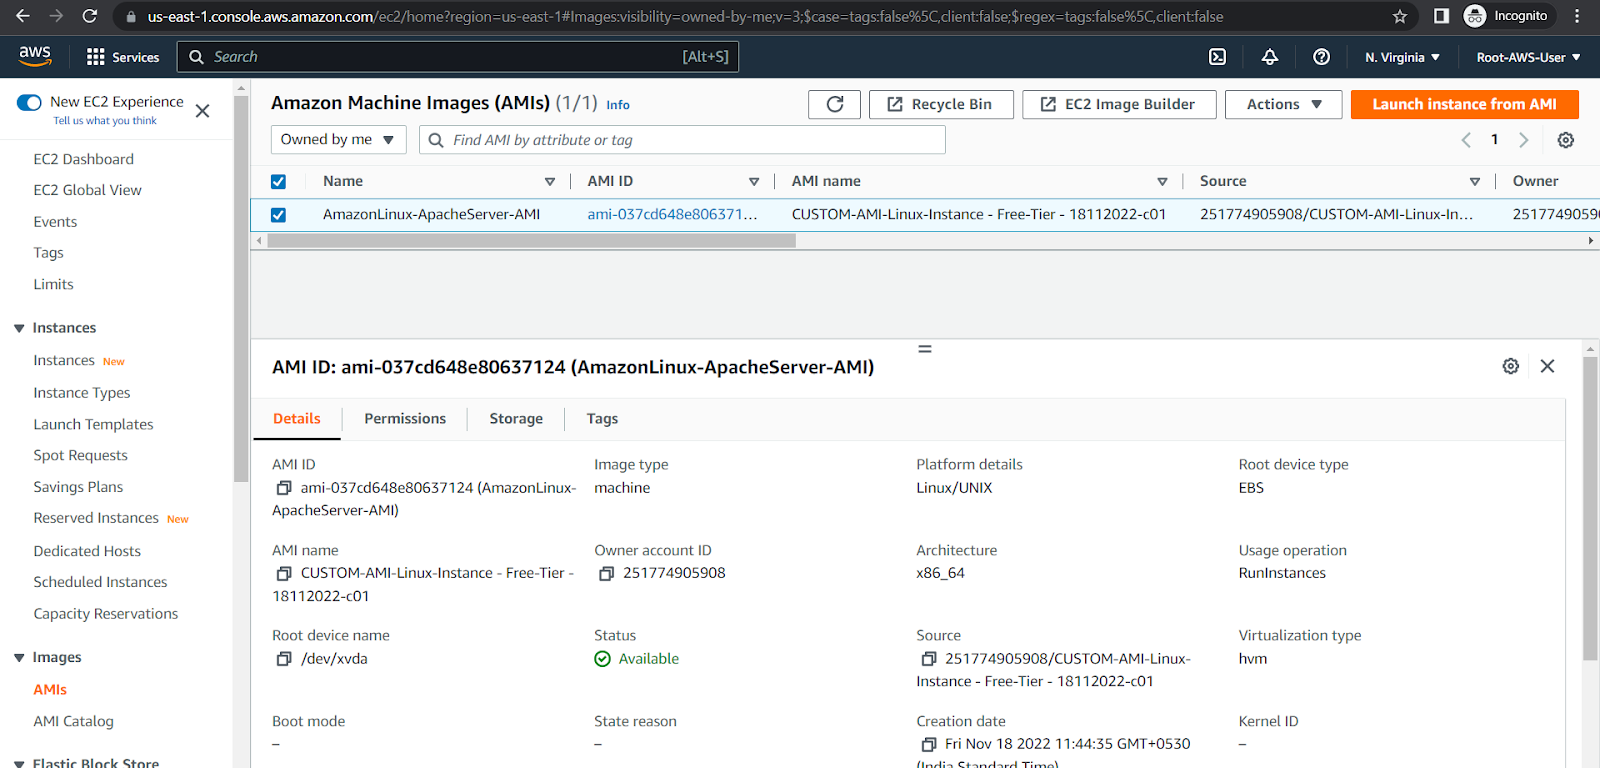Switch to the Permissions tab
1600x768 pixels.
405,419
